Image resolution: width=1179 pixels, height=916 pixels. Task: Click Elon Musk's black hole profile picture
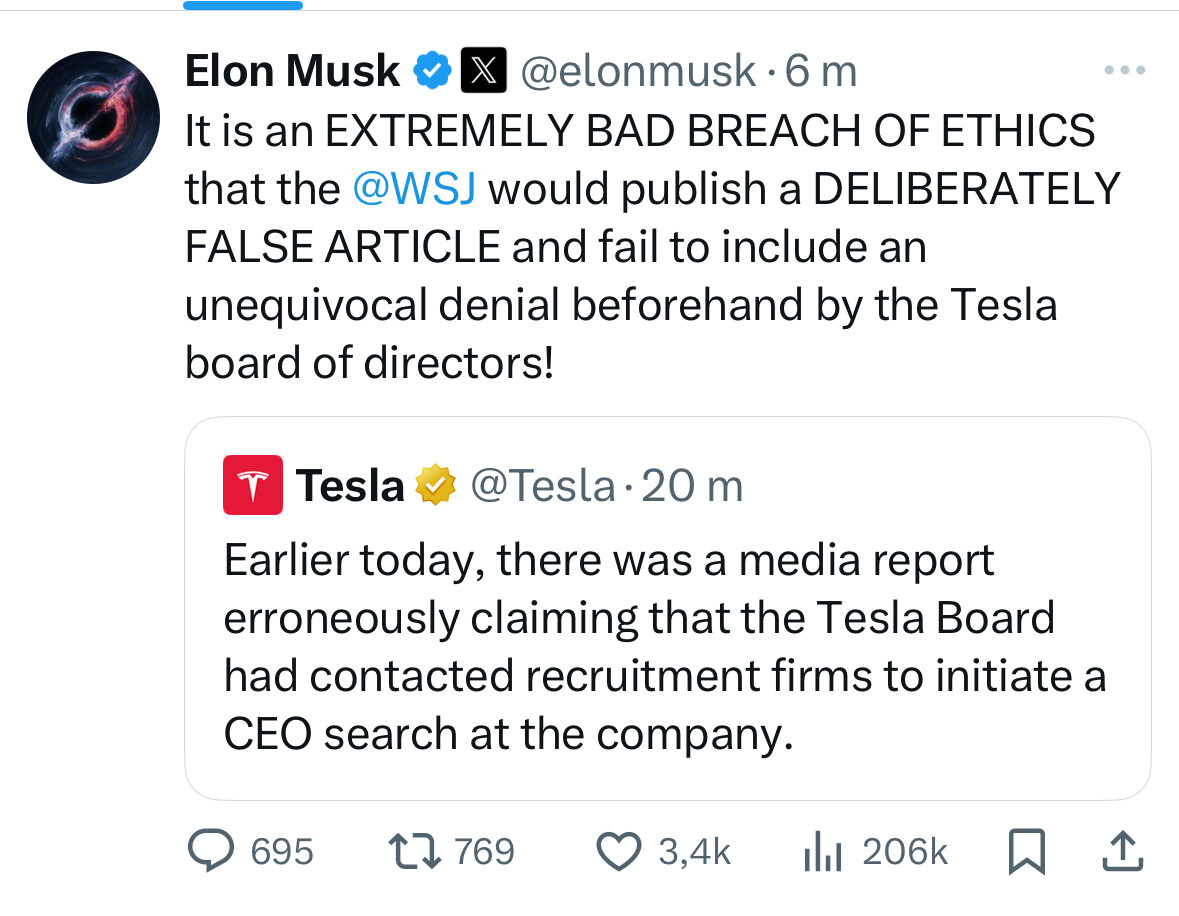click(93, 117)
